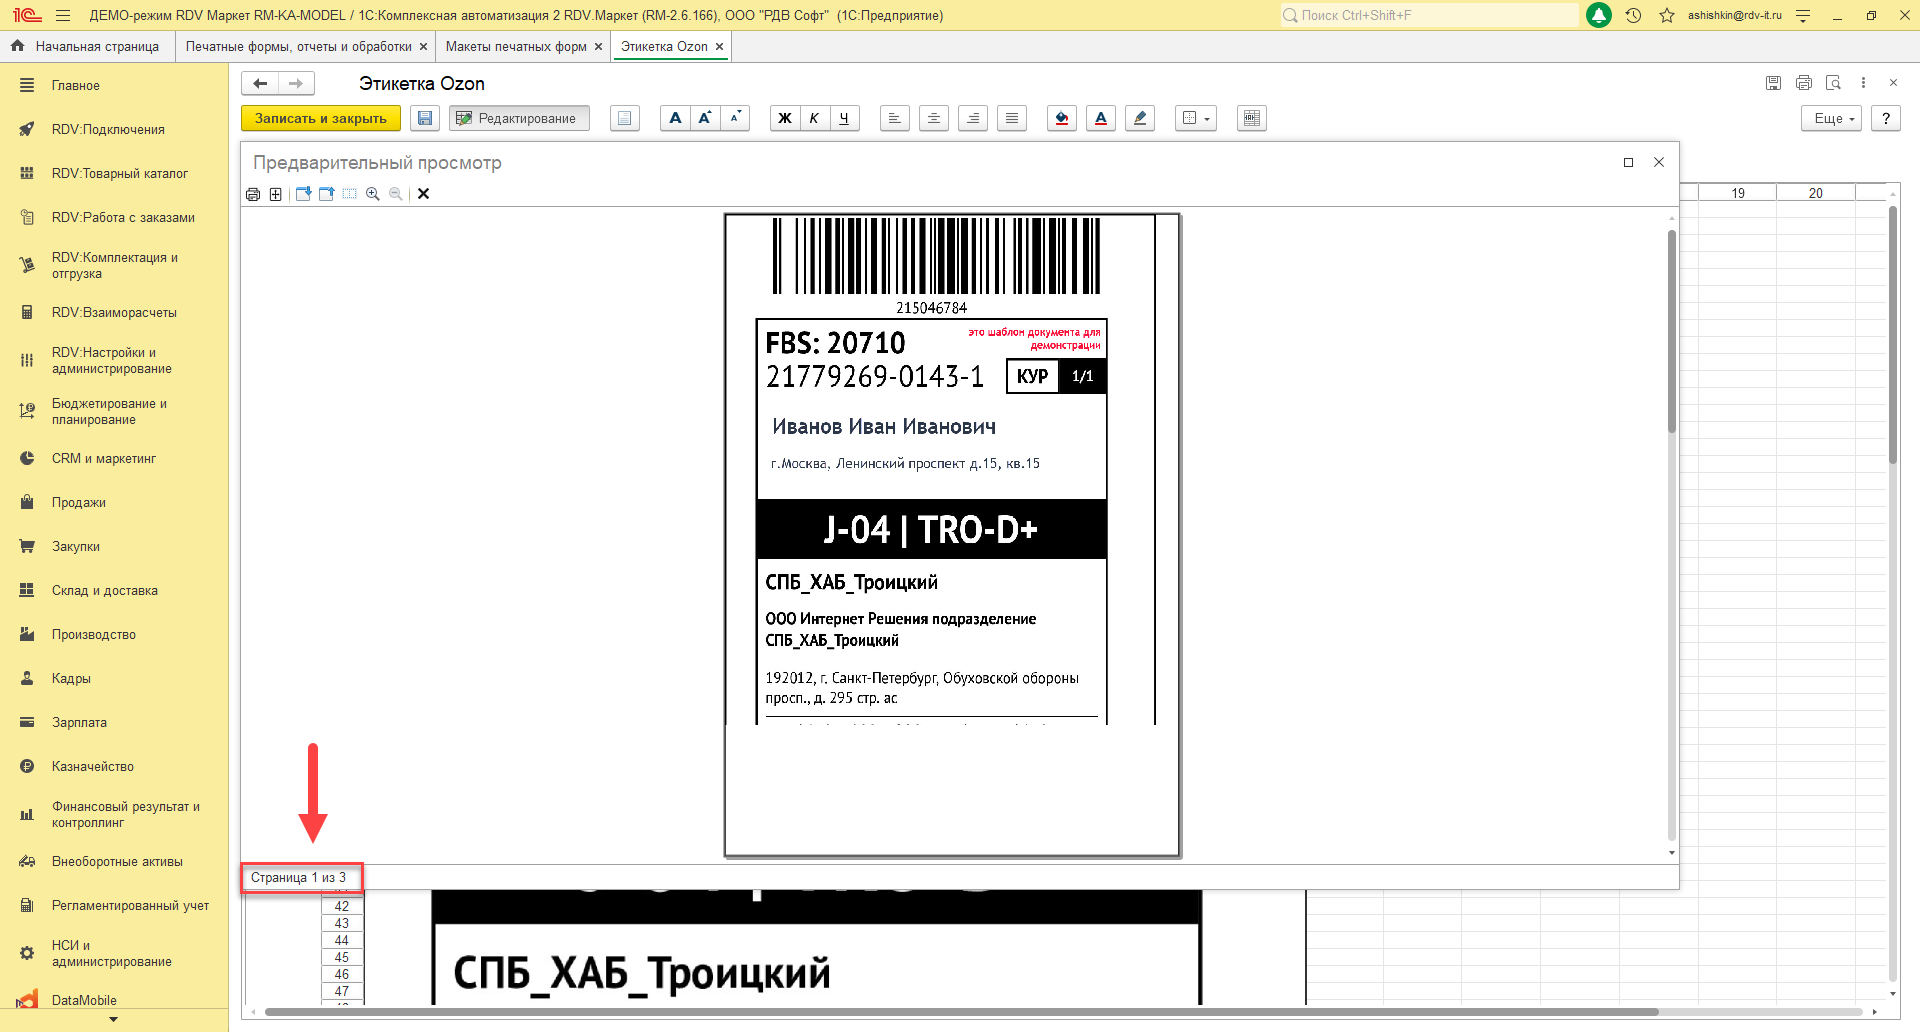
Task: Open help with the question mark button
Action: click(1886, 118)
